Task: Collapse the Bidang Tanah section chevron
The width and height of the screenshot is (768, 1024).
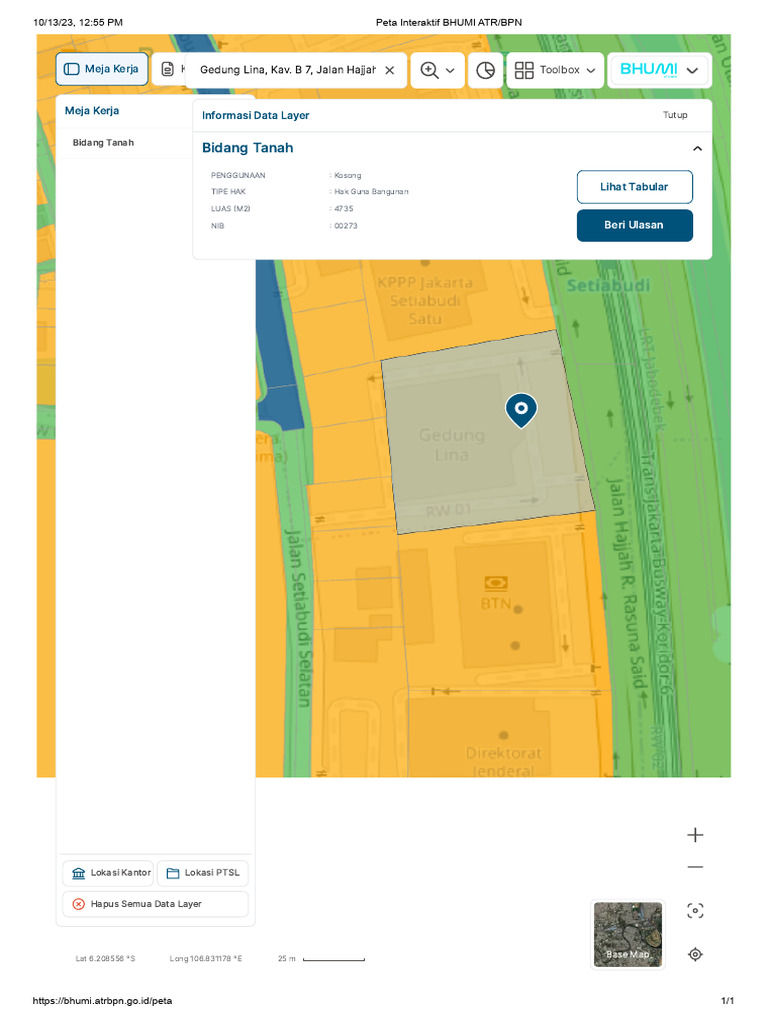Action: point(697,149)
